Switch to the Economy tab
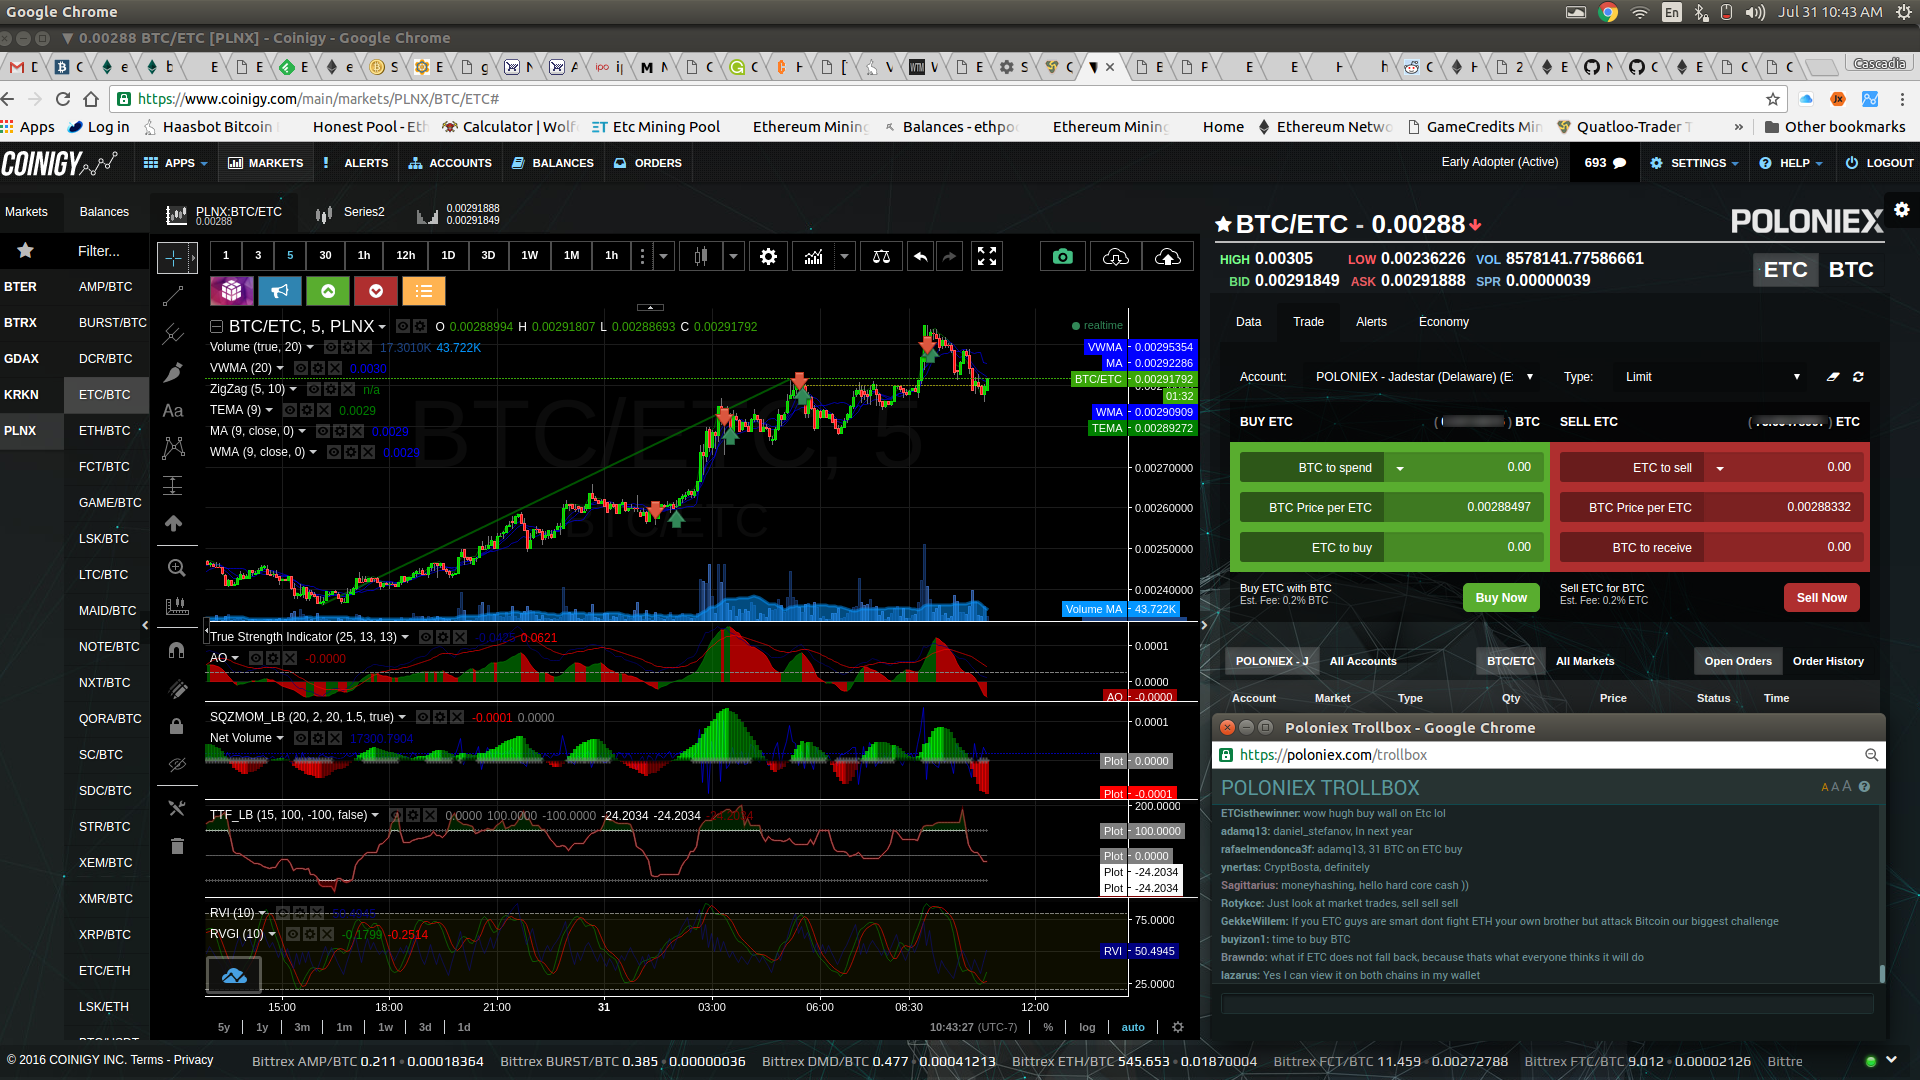The height and width of the screenshot is (1080, 1920). coord(1443,322)
